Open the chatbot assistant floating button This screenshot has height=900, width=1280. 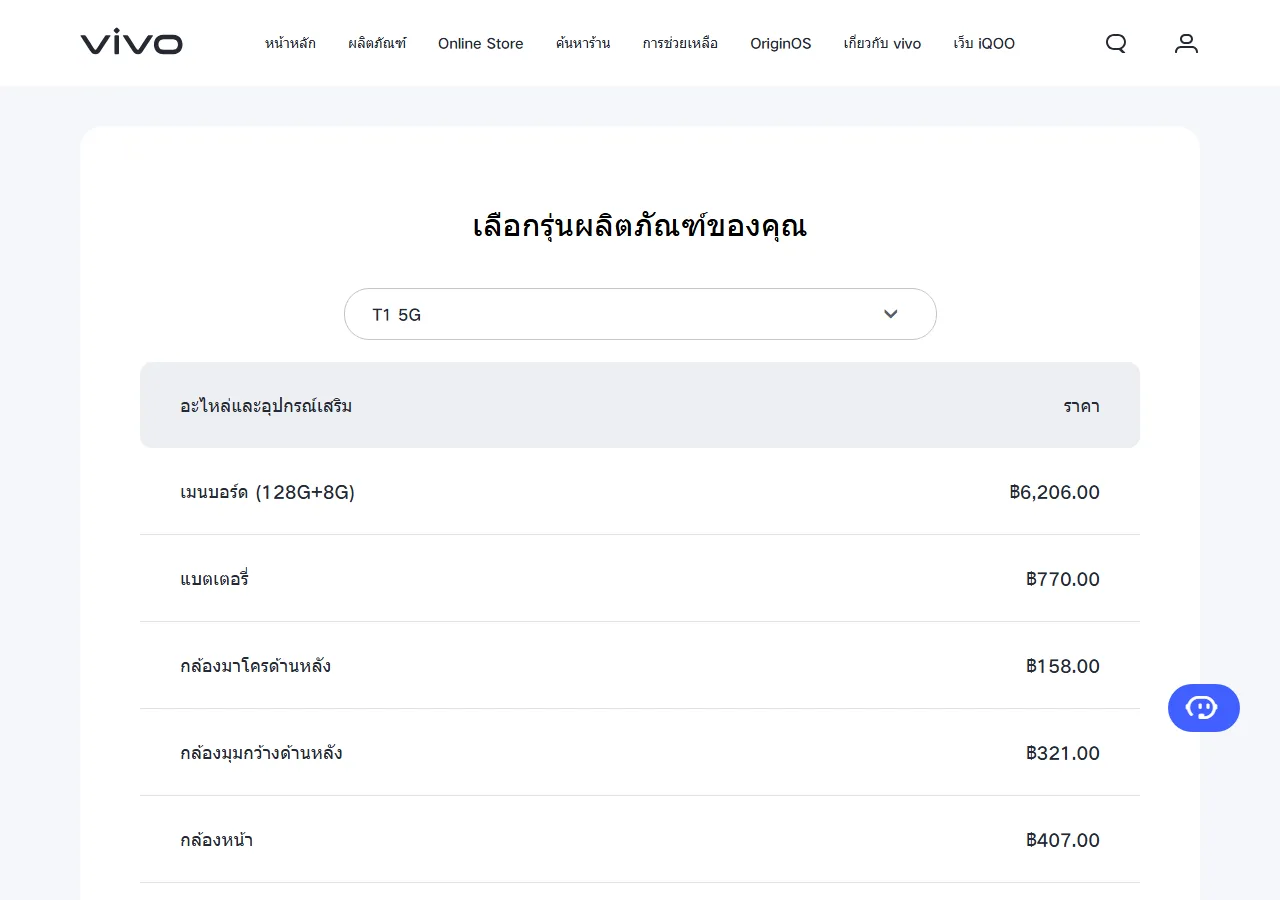click(x=1204, y=708)
